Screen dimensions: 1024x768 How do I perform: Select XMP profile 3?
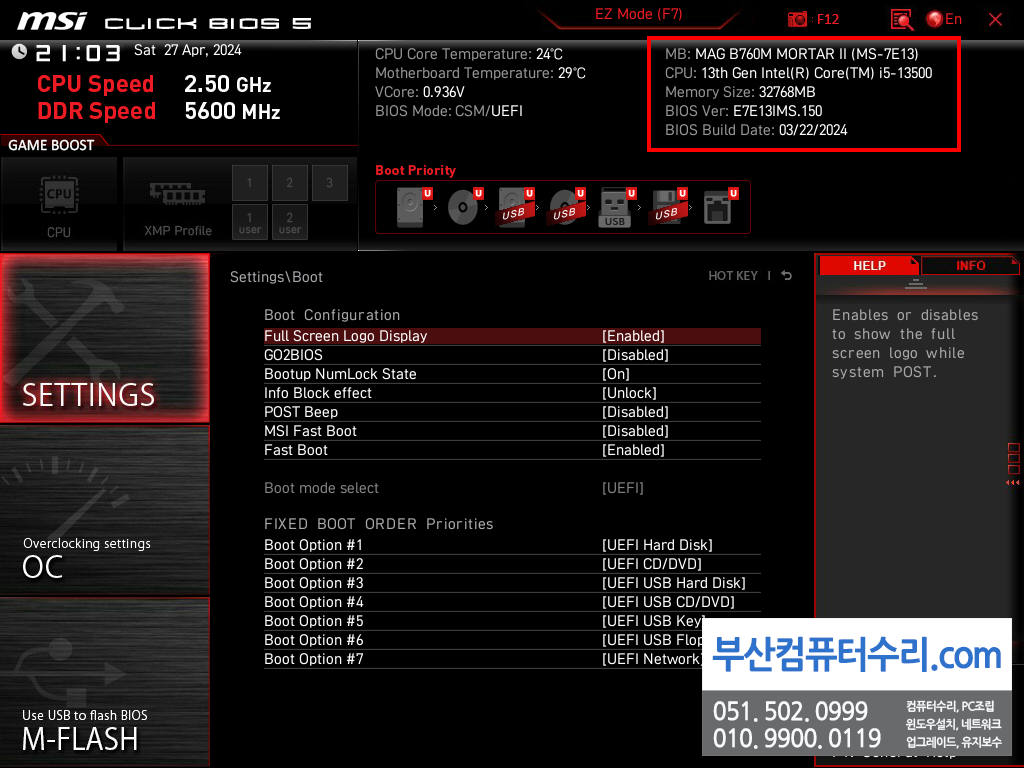(329, 183)
